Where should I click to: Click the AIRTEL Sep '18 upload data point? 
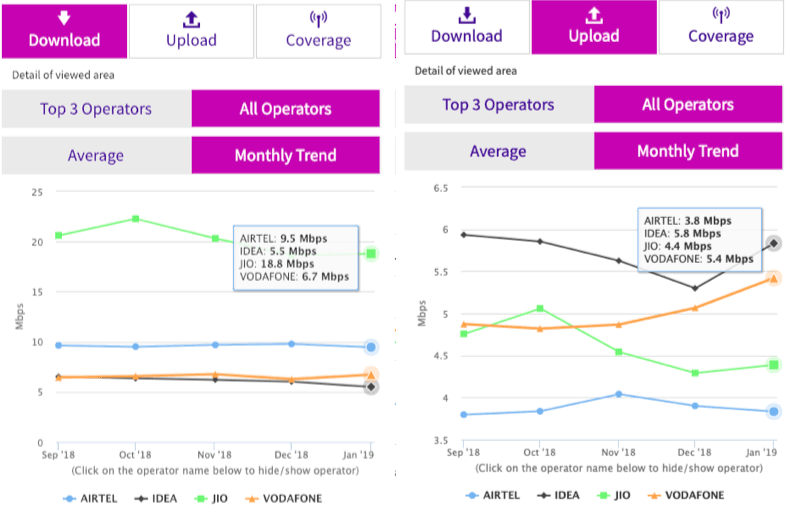(x=464, y=415)
